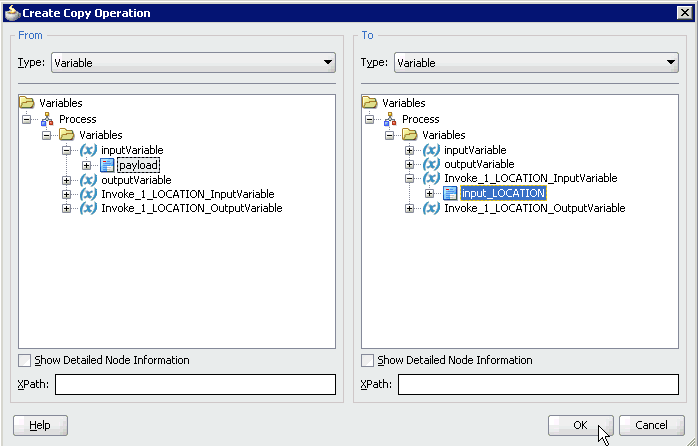
Task: Select input_LOCATION label in To tree
Action: click(x=503, y=193)
